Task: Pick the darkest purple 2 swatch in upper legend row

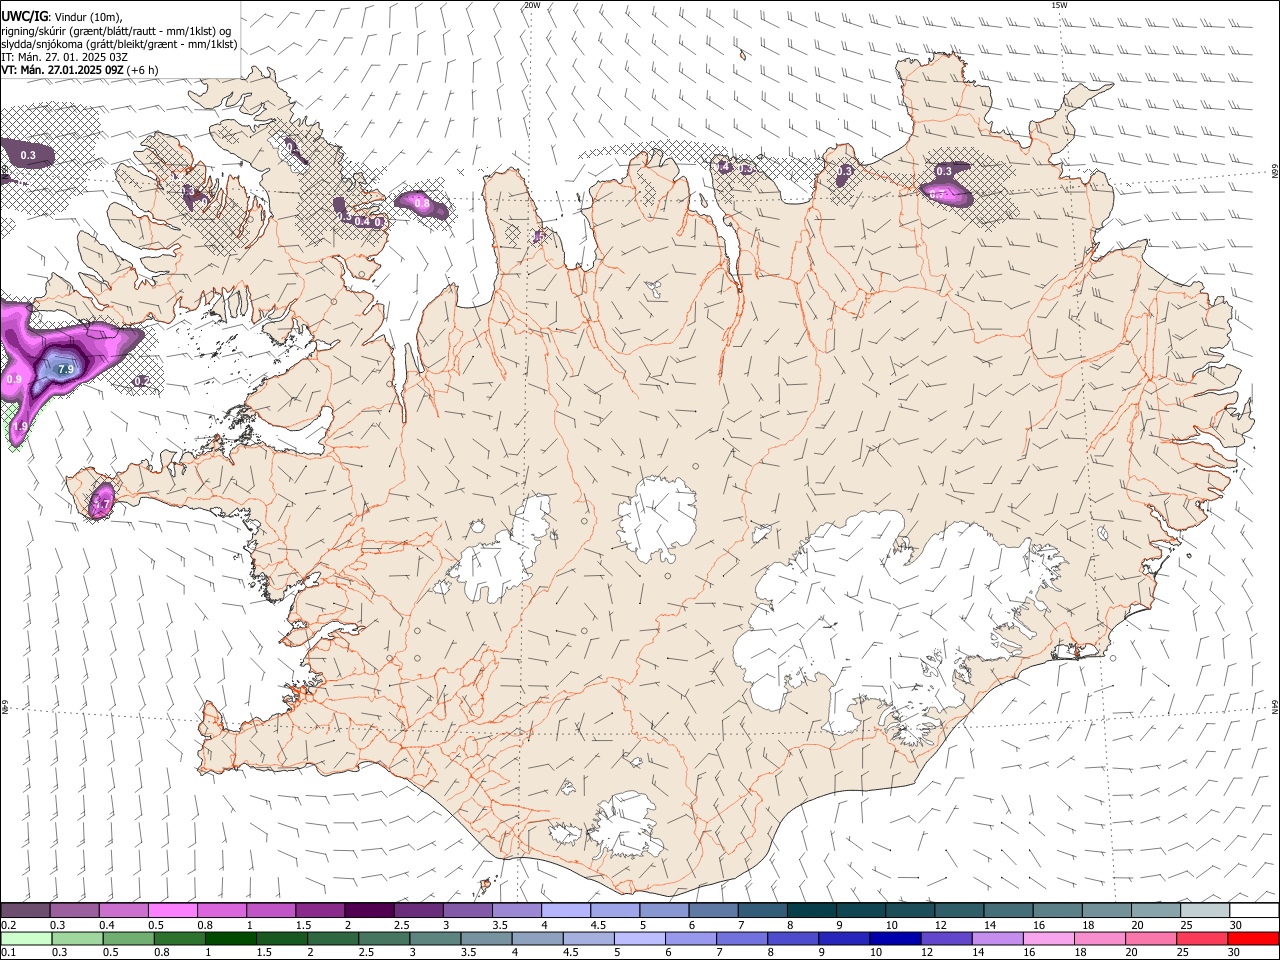Action: 369,910
